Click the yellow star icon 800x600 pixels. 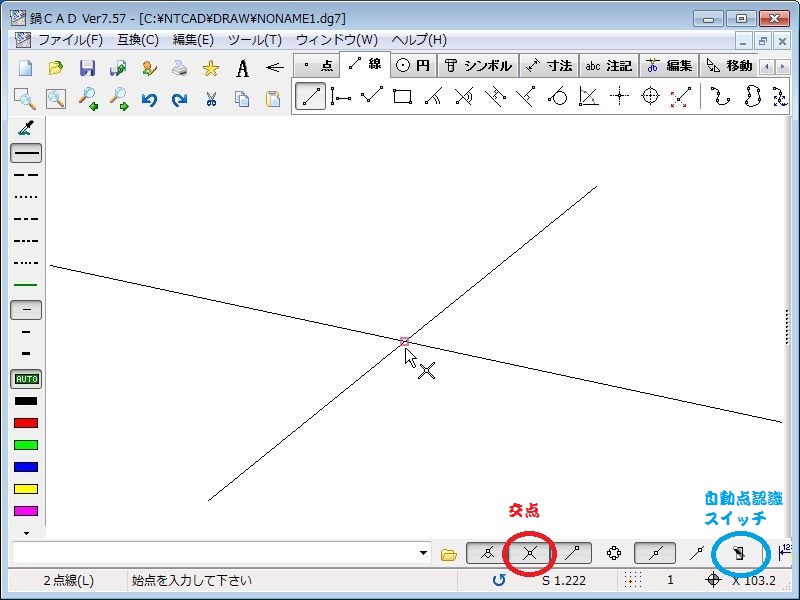click(x=211, y=68)
